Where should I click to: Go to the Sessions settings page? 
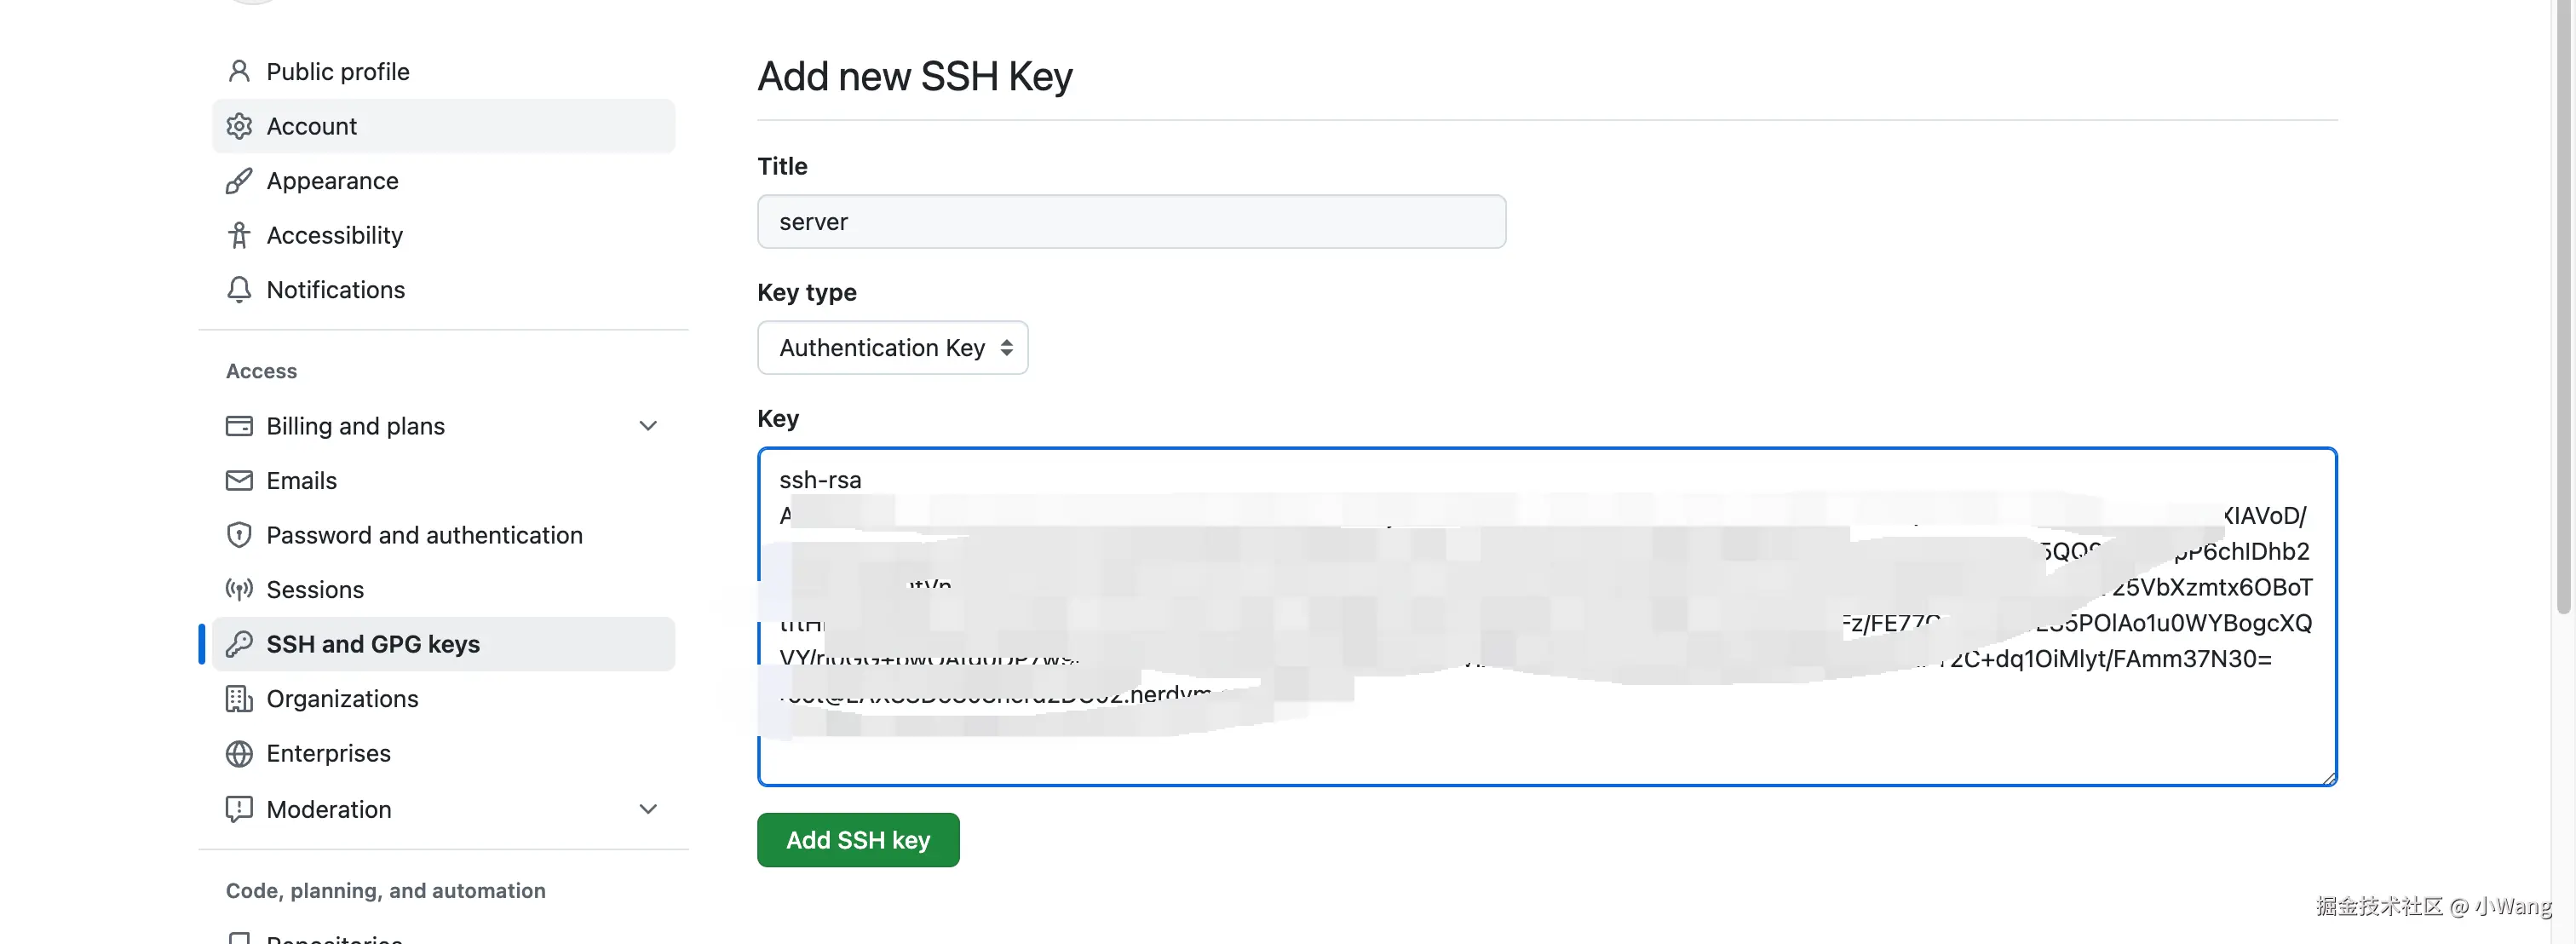pos(315,590)
